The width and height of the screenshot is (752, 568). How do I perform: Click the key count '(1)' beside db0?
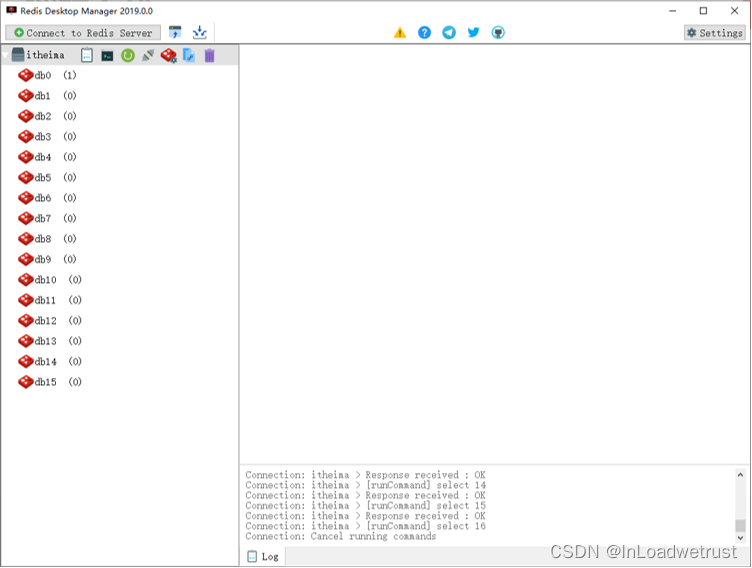click(70, 75)
